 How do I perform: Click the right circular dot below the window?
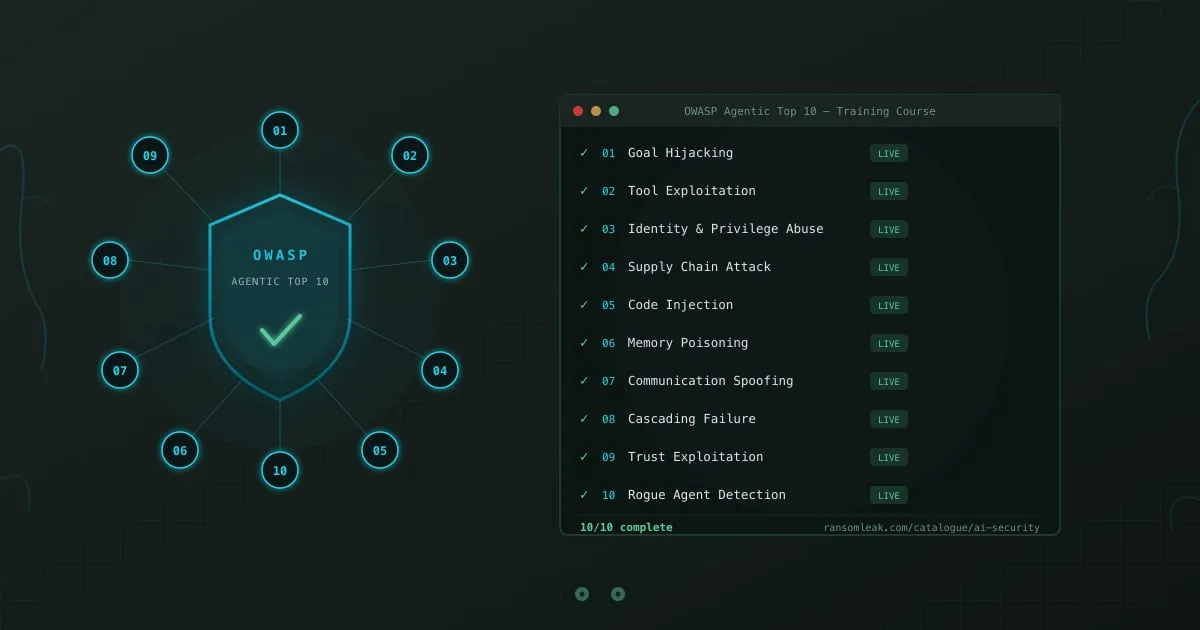click(x=618, y=594)
